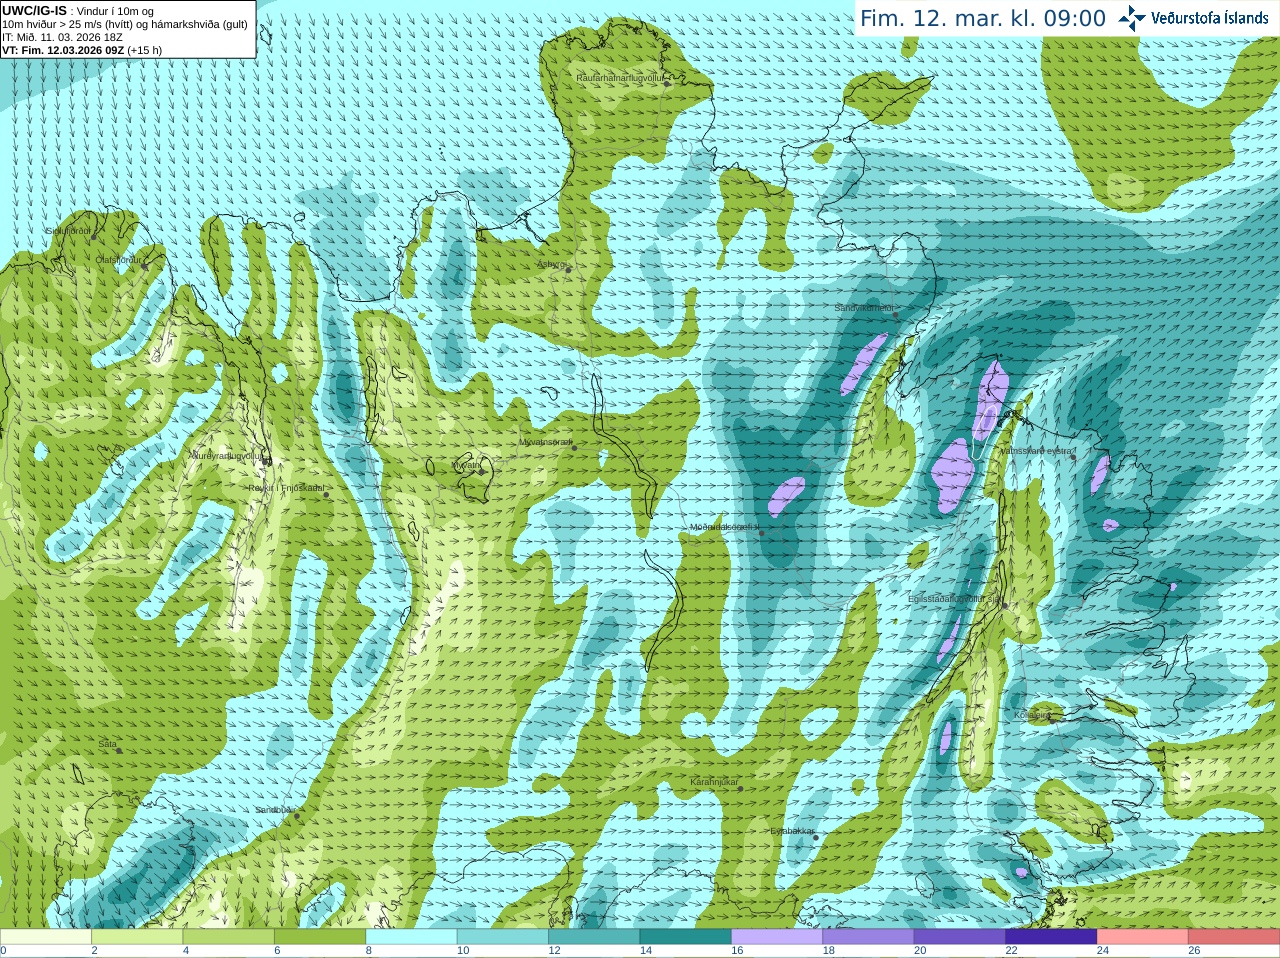Pick the 22–24 m/s dark indigo swatch
Screen dimensions: 1280x958
coord(1051,937)
